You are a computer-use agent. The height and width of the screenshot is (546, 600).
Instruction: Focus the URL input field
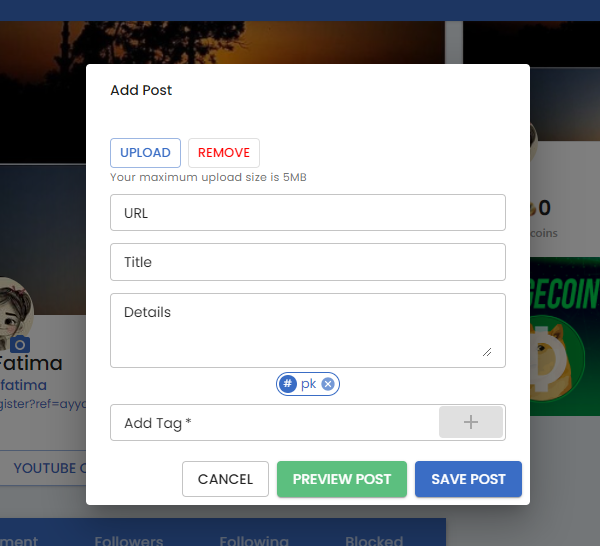pyautogui.click(x=308, y=212)
